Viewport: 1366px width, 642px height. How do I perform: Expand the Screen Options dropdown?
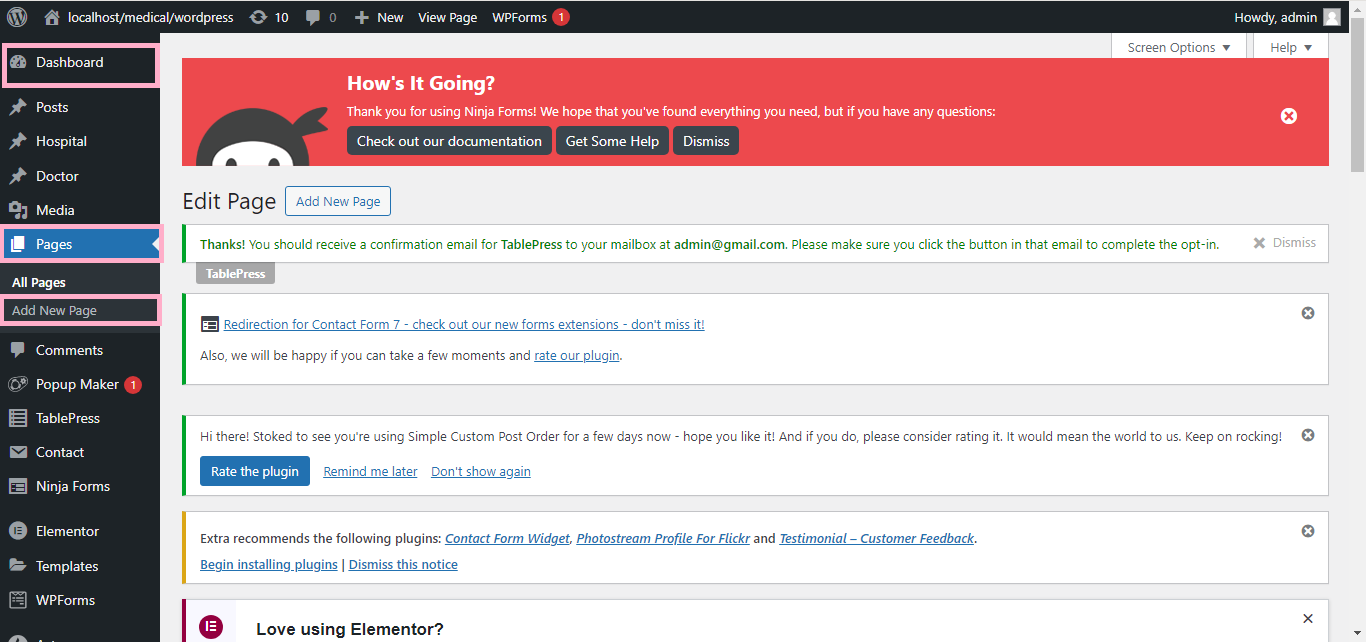pos(1178,47)
